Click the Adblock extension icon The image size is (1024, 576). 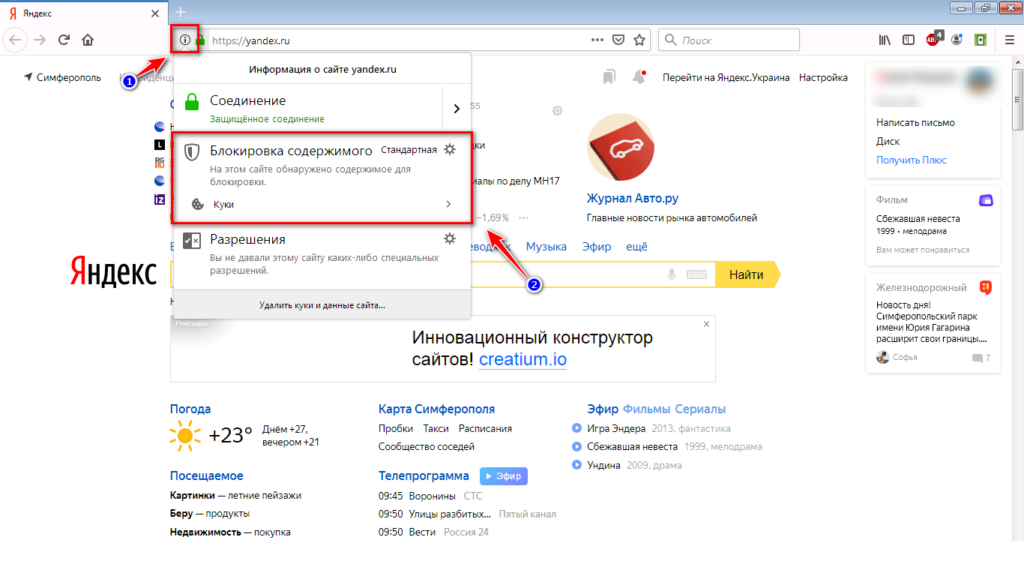(933, 40)
